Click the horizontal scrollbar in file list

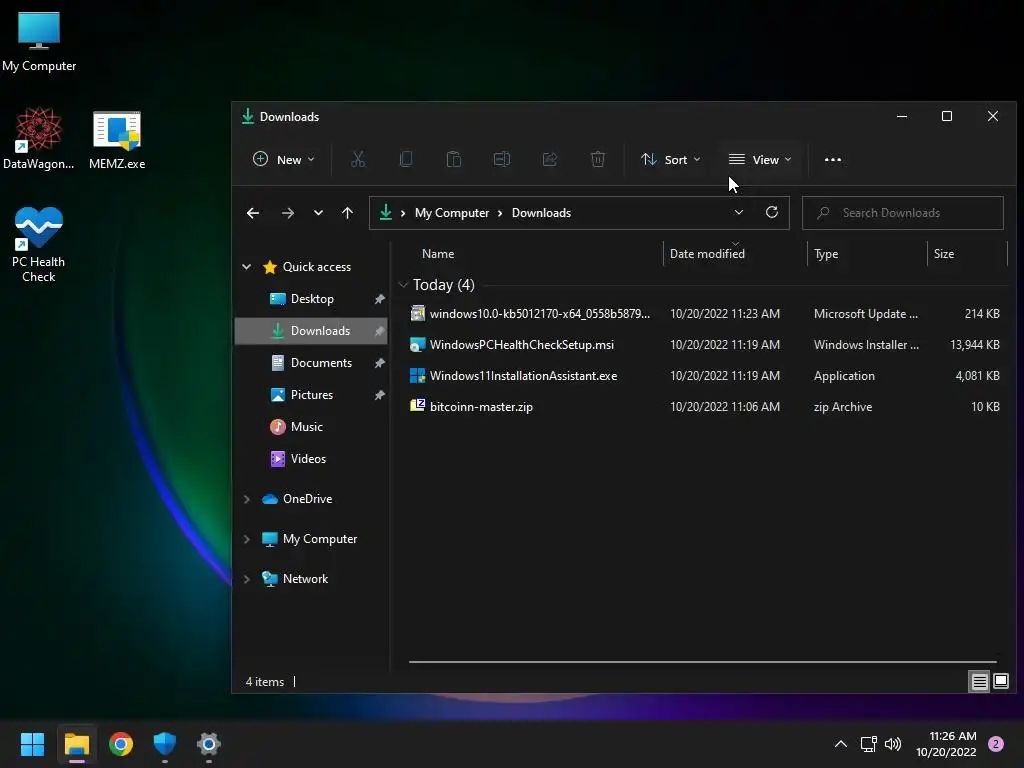pyautogui.click(x=703, y=662)
